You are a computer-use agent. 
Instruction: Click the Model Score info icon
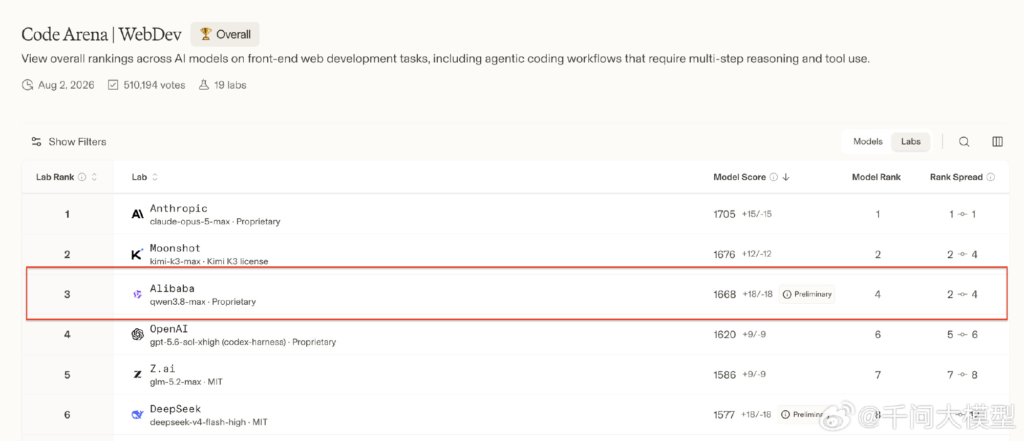pos(773,177)
